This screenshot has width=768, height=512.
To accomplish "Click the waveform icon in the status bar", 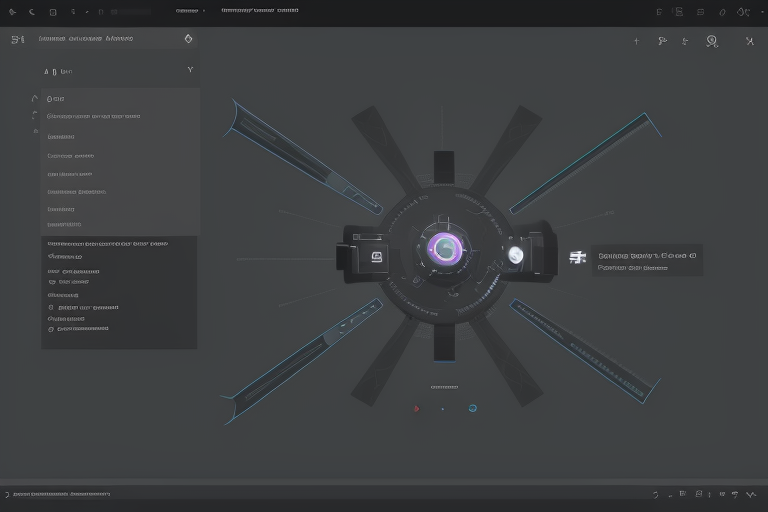I will click(x=752, y=494).
